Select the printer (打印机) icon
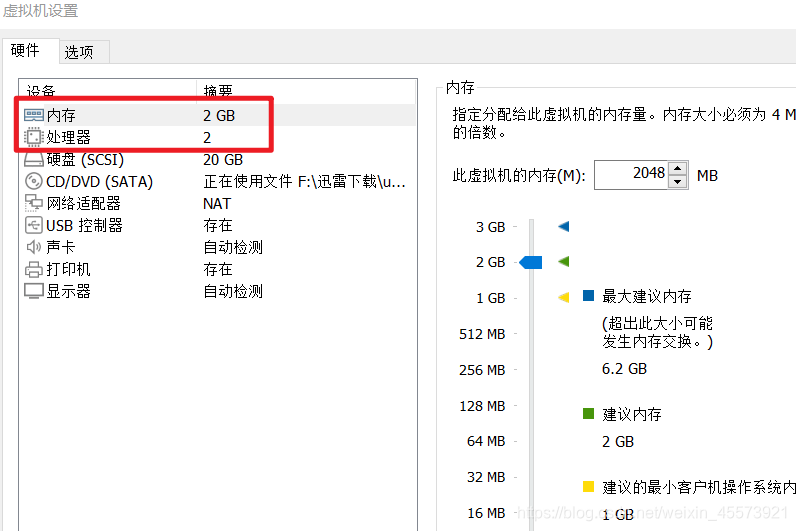796x531 pixels. pyautogui.click(x=34, y=269)
